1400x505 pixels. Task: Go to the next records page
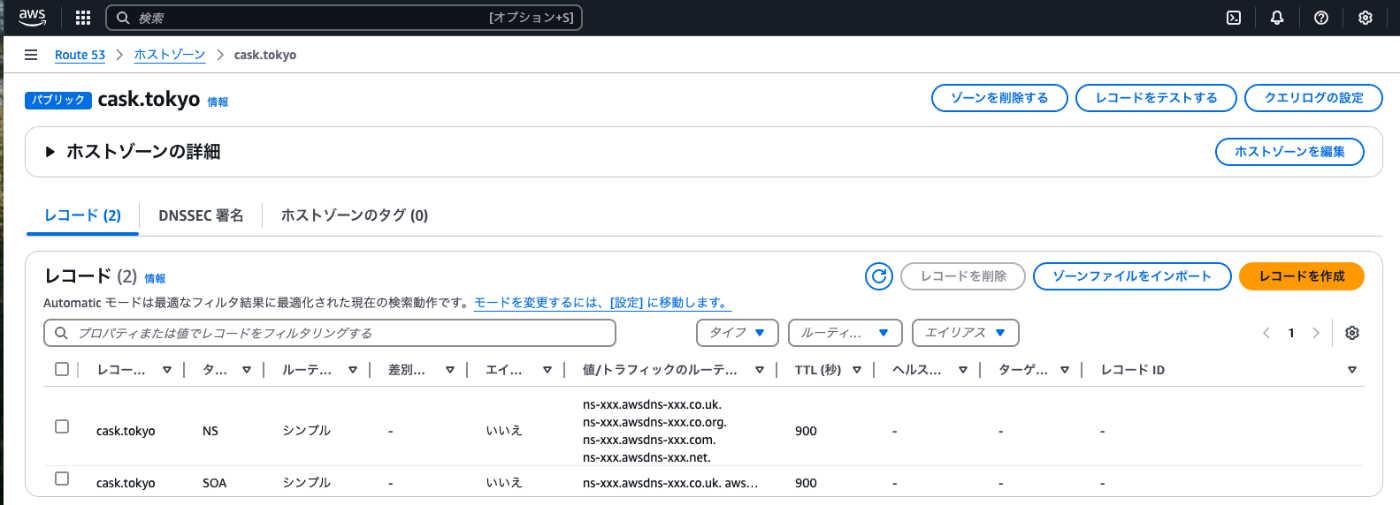click(1316, 333)
